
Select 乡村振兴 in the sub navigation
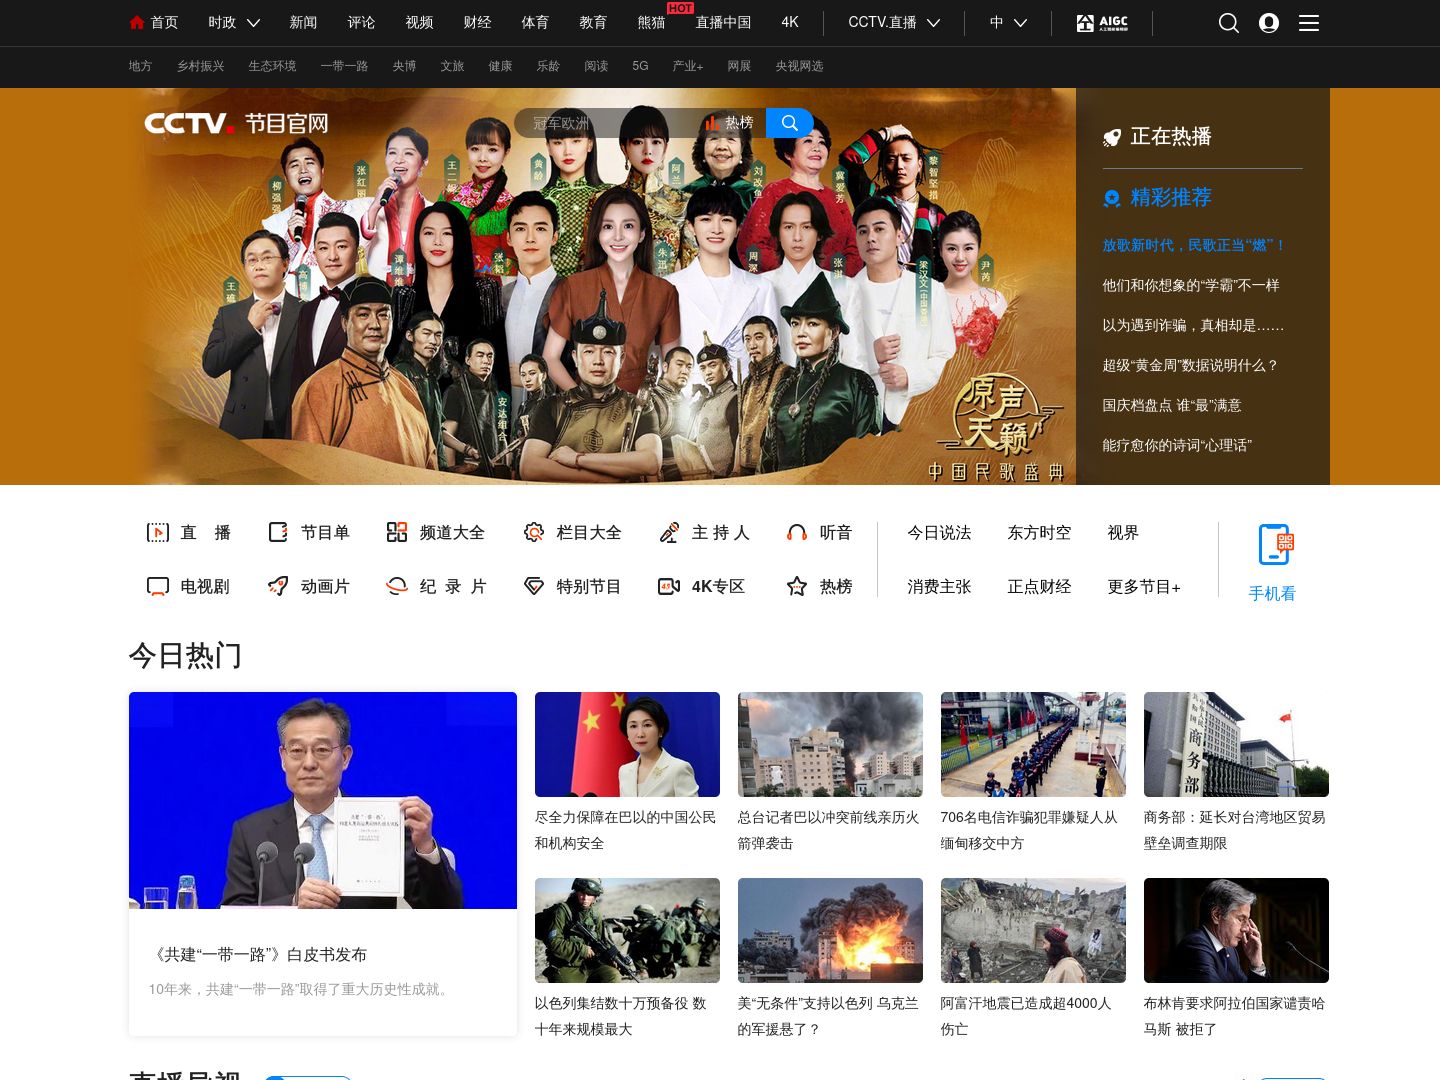[x=200, y=66]
